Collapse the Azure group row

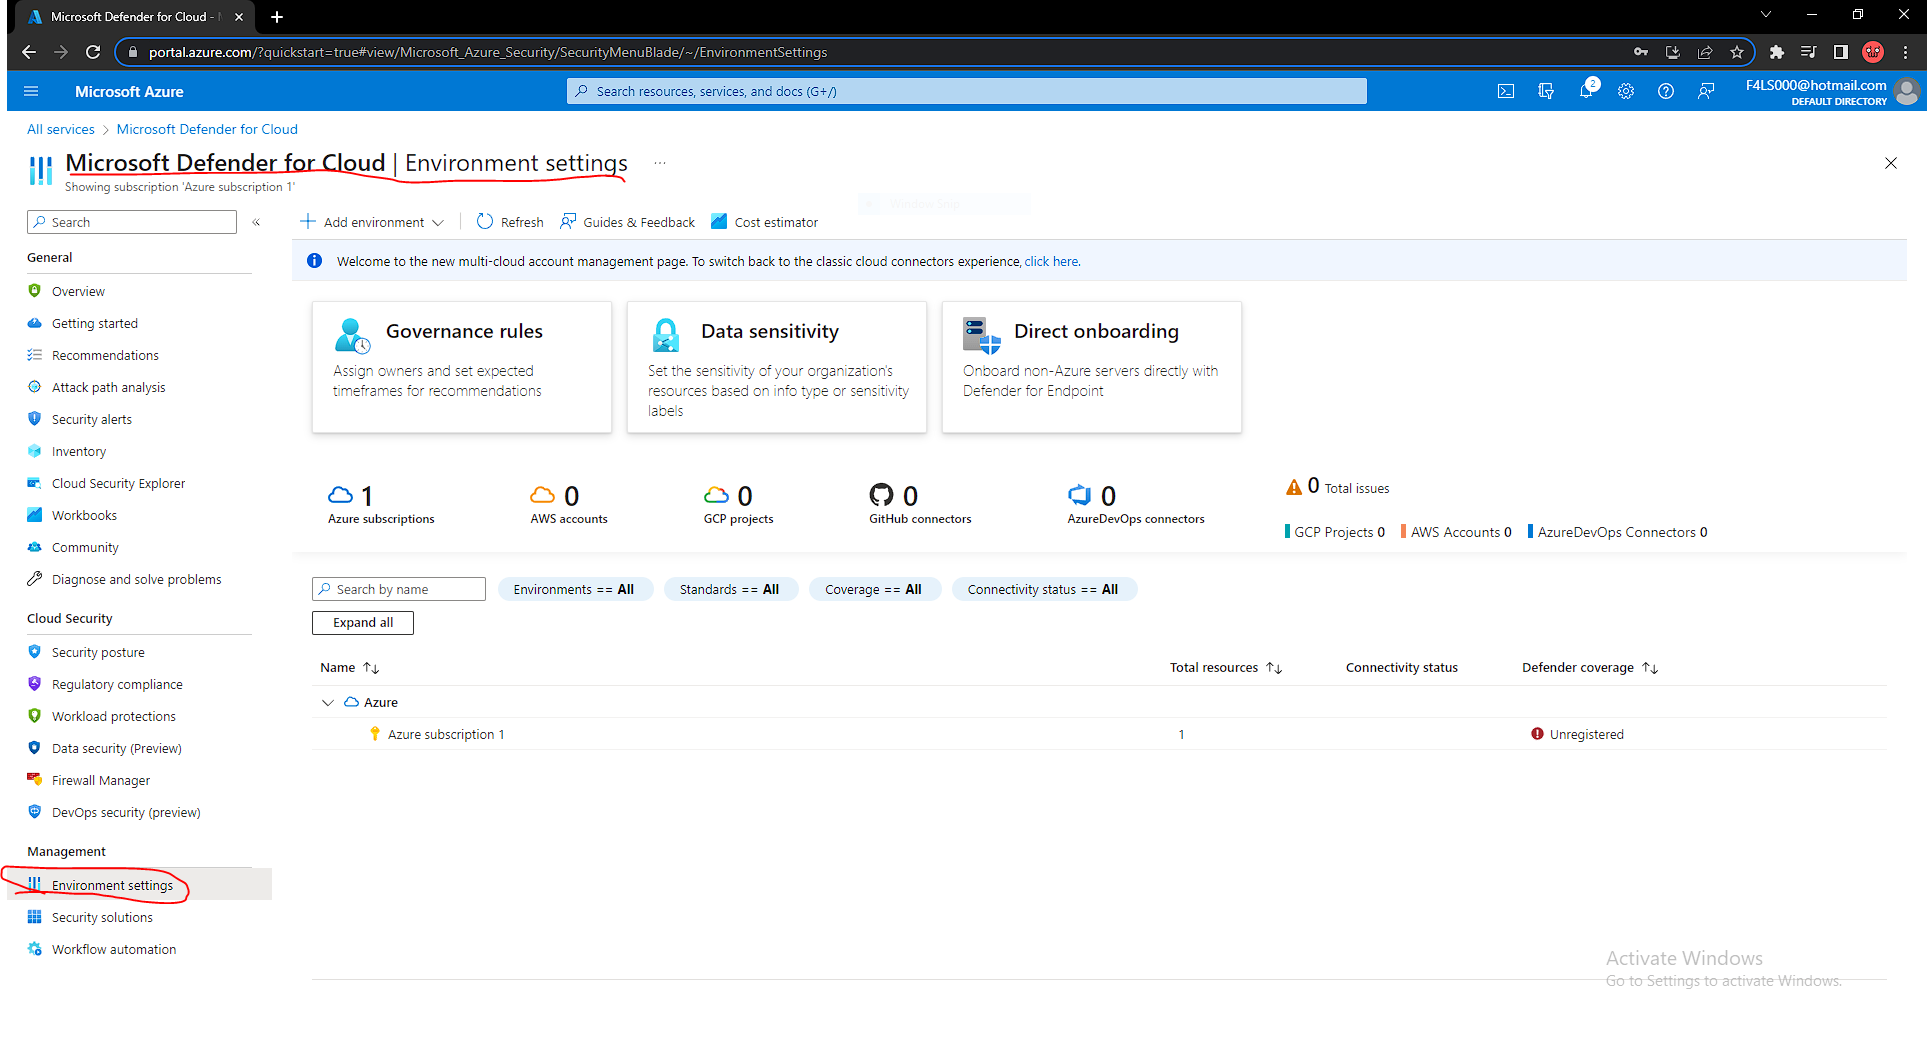327,702
